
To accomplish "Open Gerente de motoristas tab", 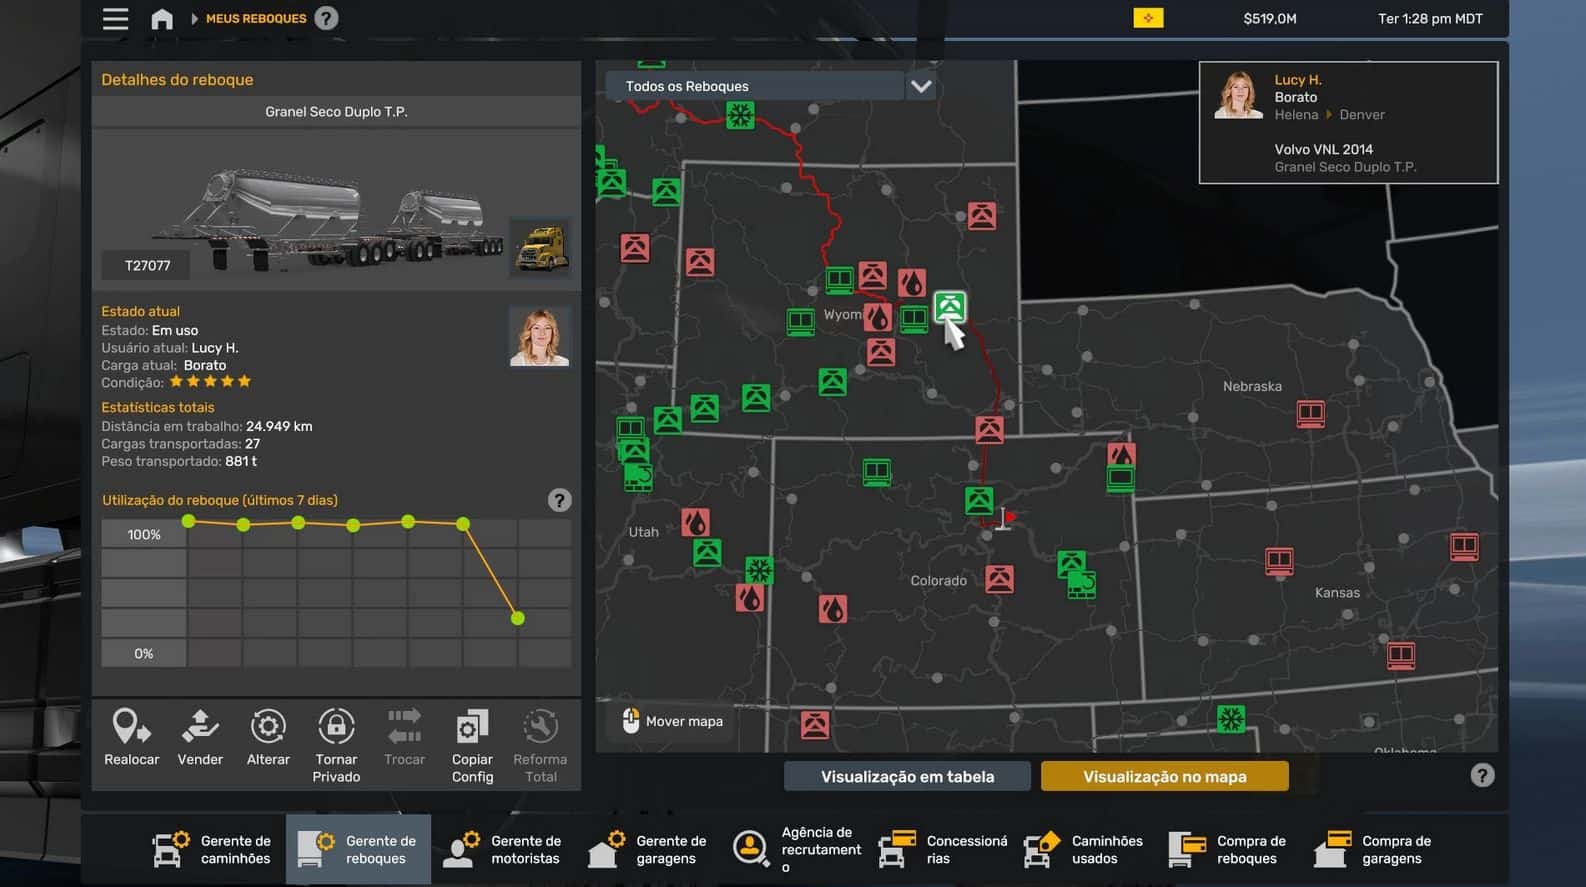I will tap(503, 849).
